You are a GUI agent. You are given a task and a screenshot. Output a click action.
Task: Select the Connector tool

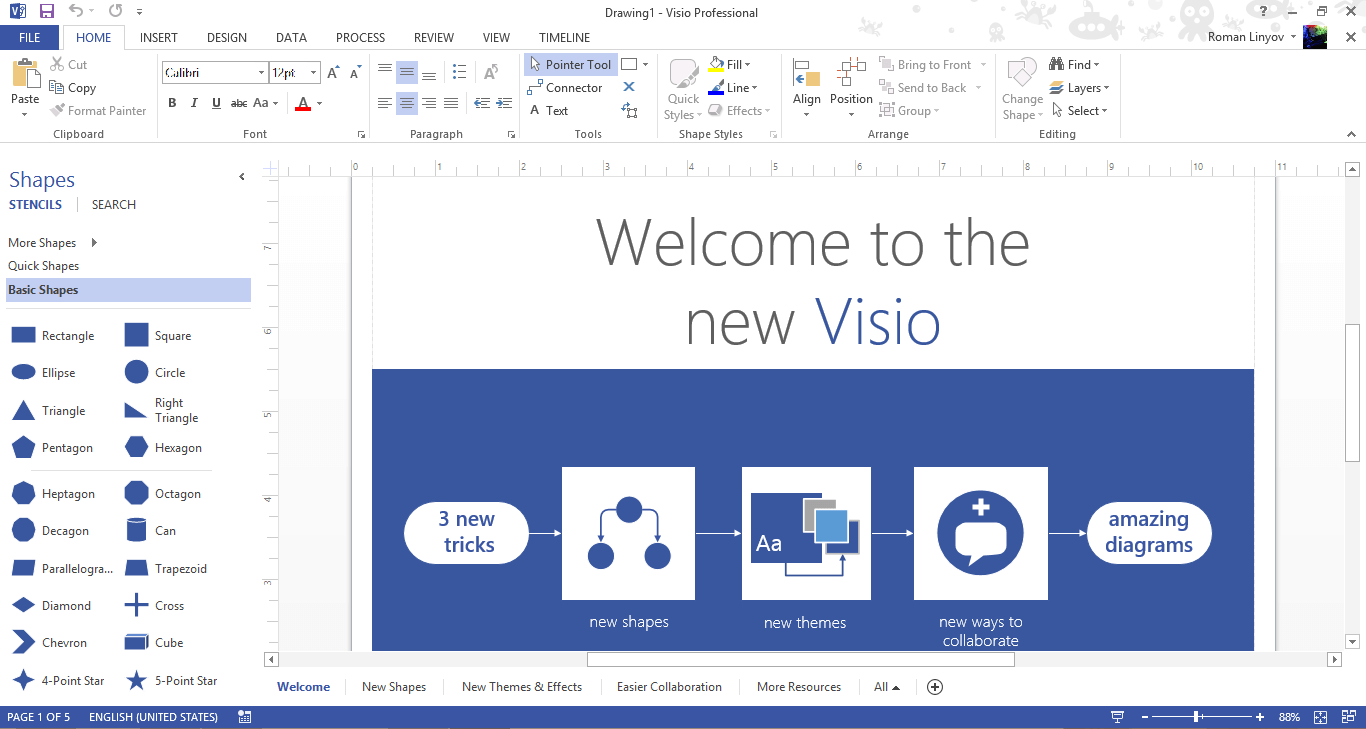(565, 88)
